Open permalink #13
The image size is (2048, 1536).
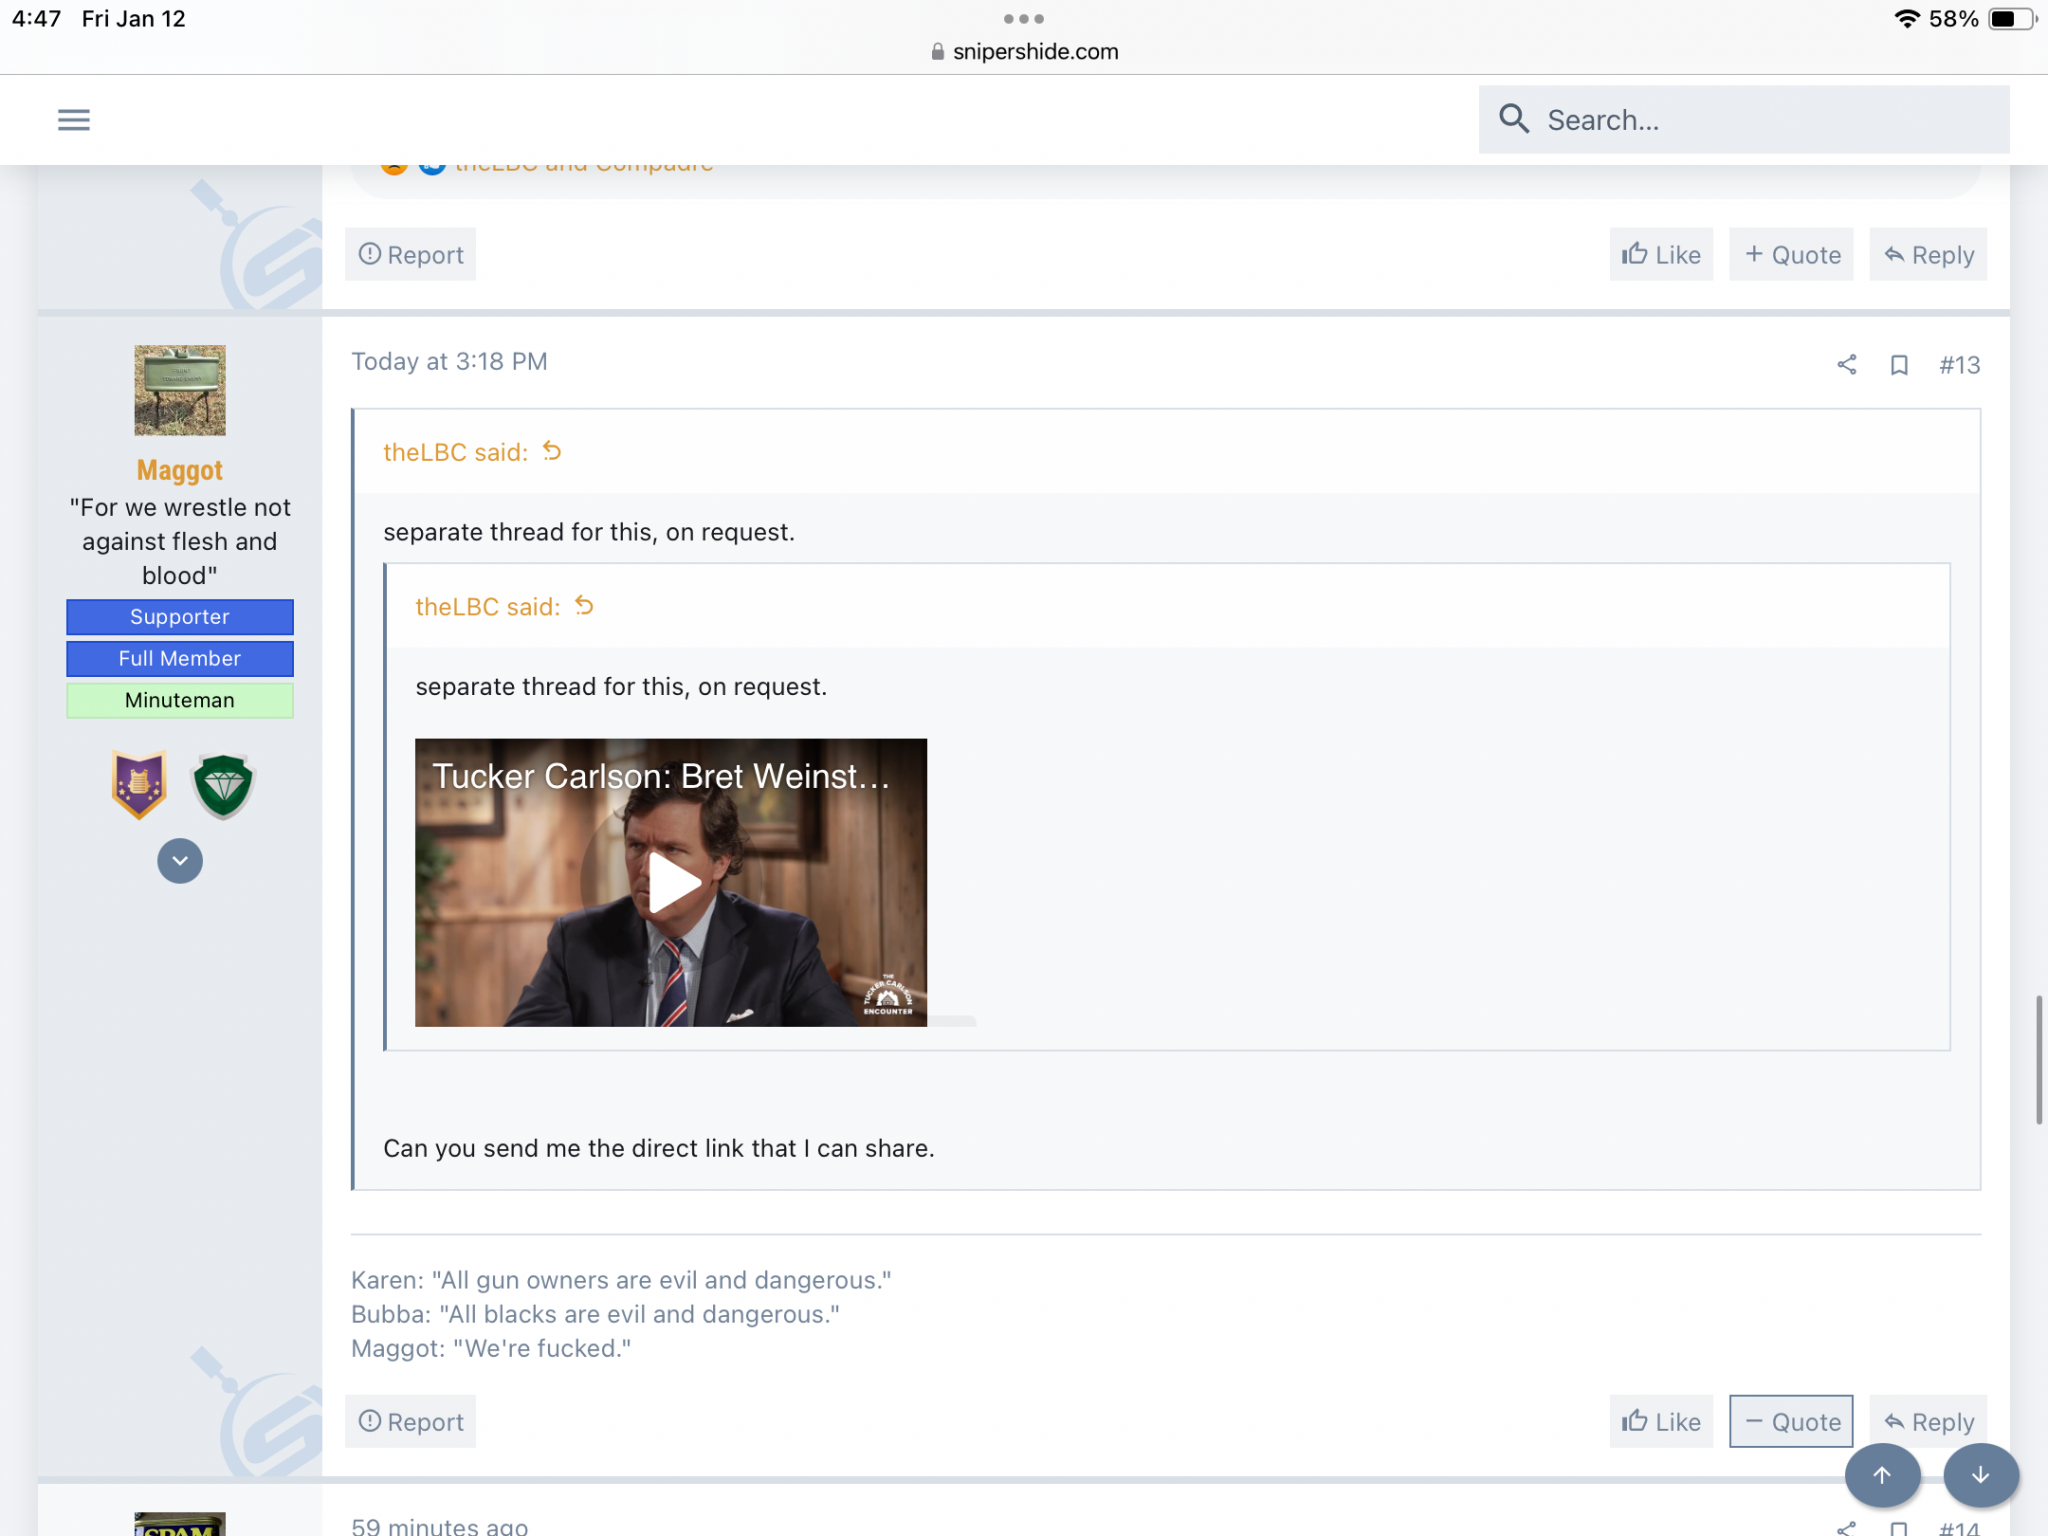pos(1959,364)
